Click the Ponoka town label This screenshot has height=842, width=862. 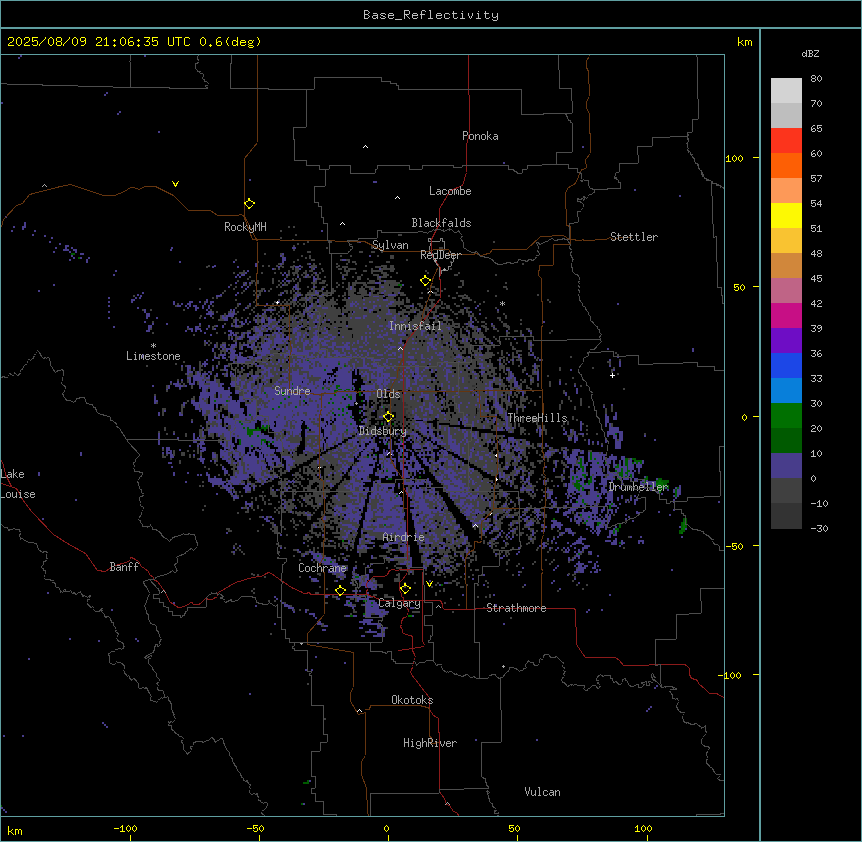[x=480, y=136]
